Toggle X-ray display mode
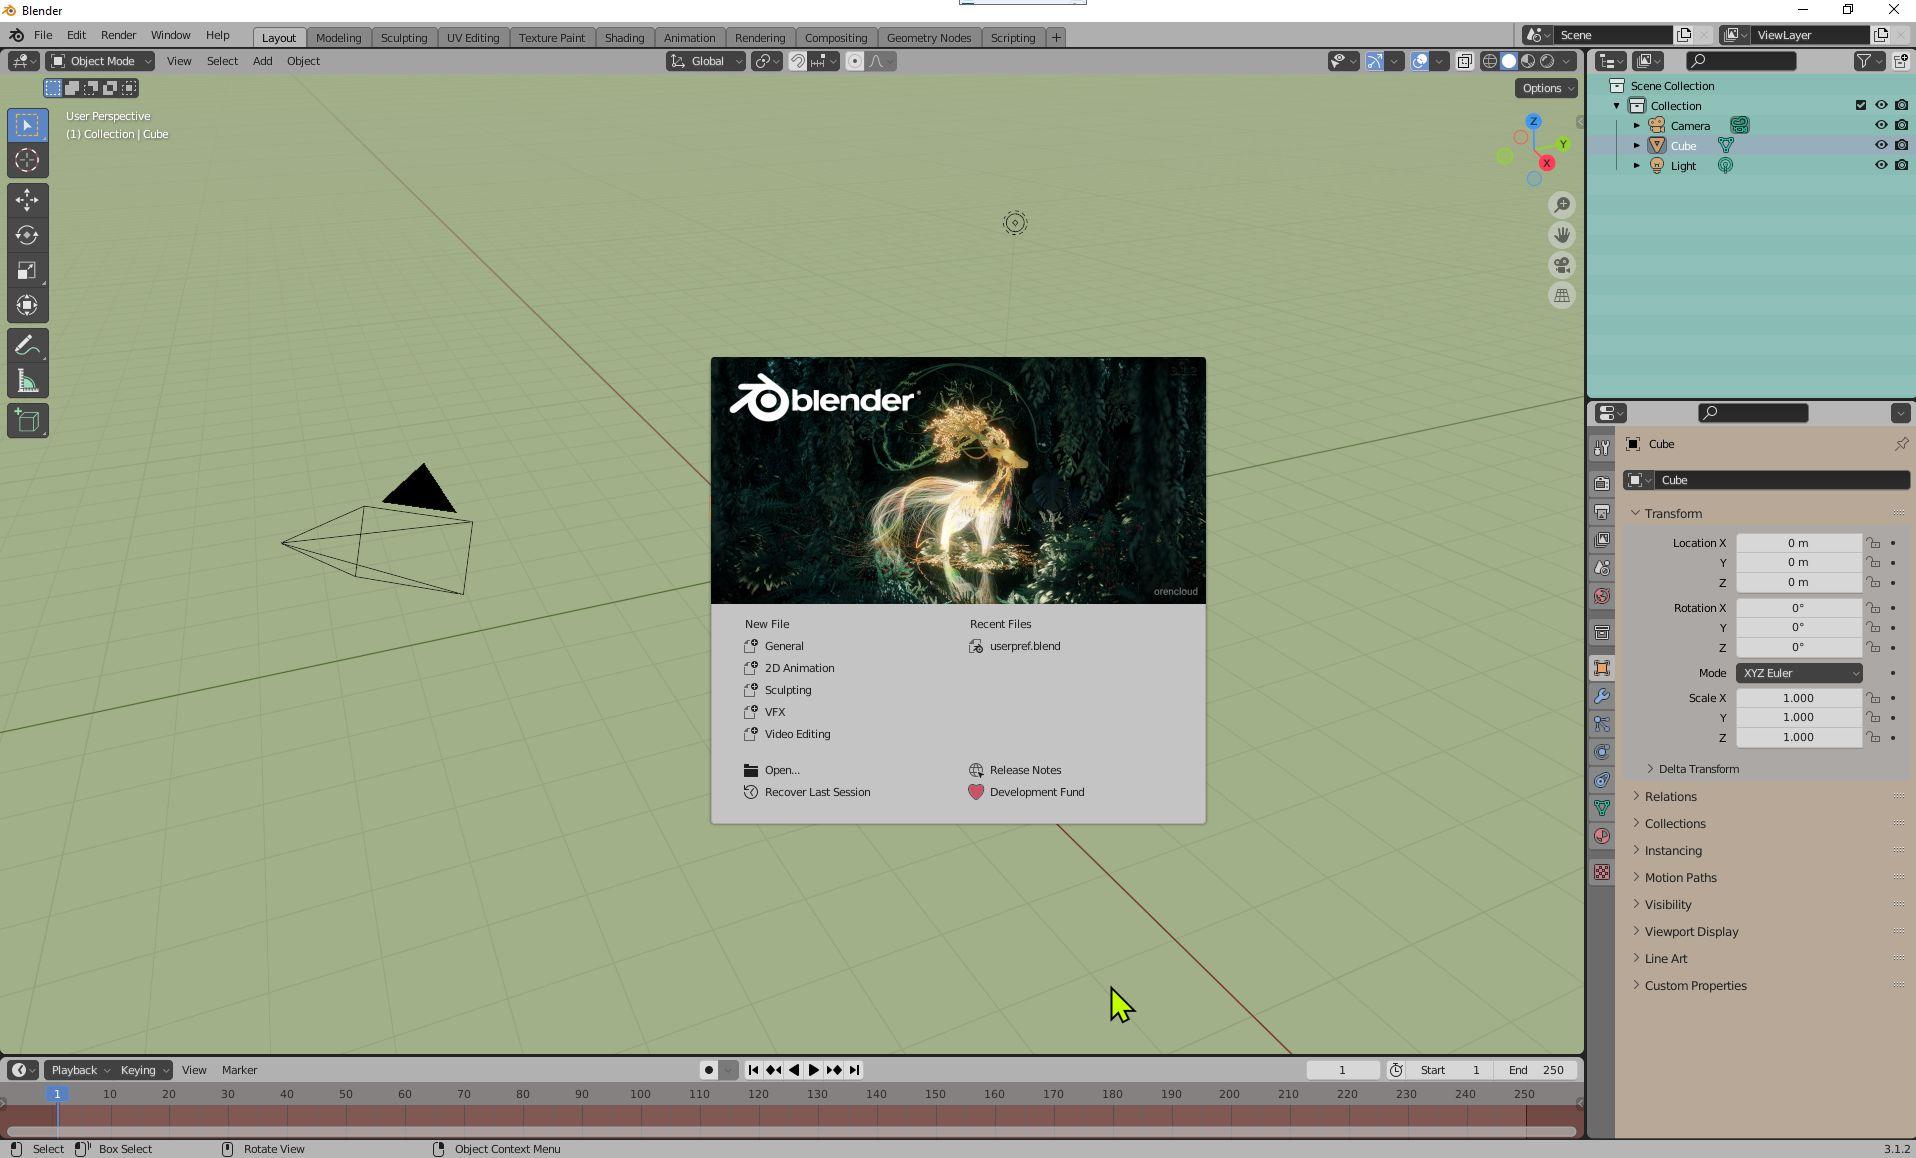 point(1464,61)
